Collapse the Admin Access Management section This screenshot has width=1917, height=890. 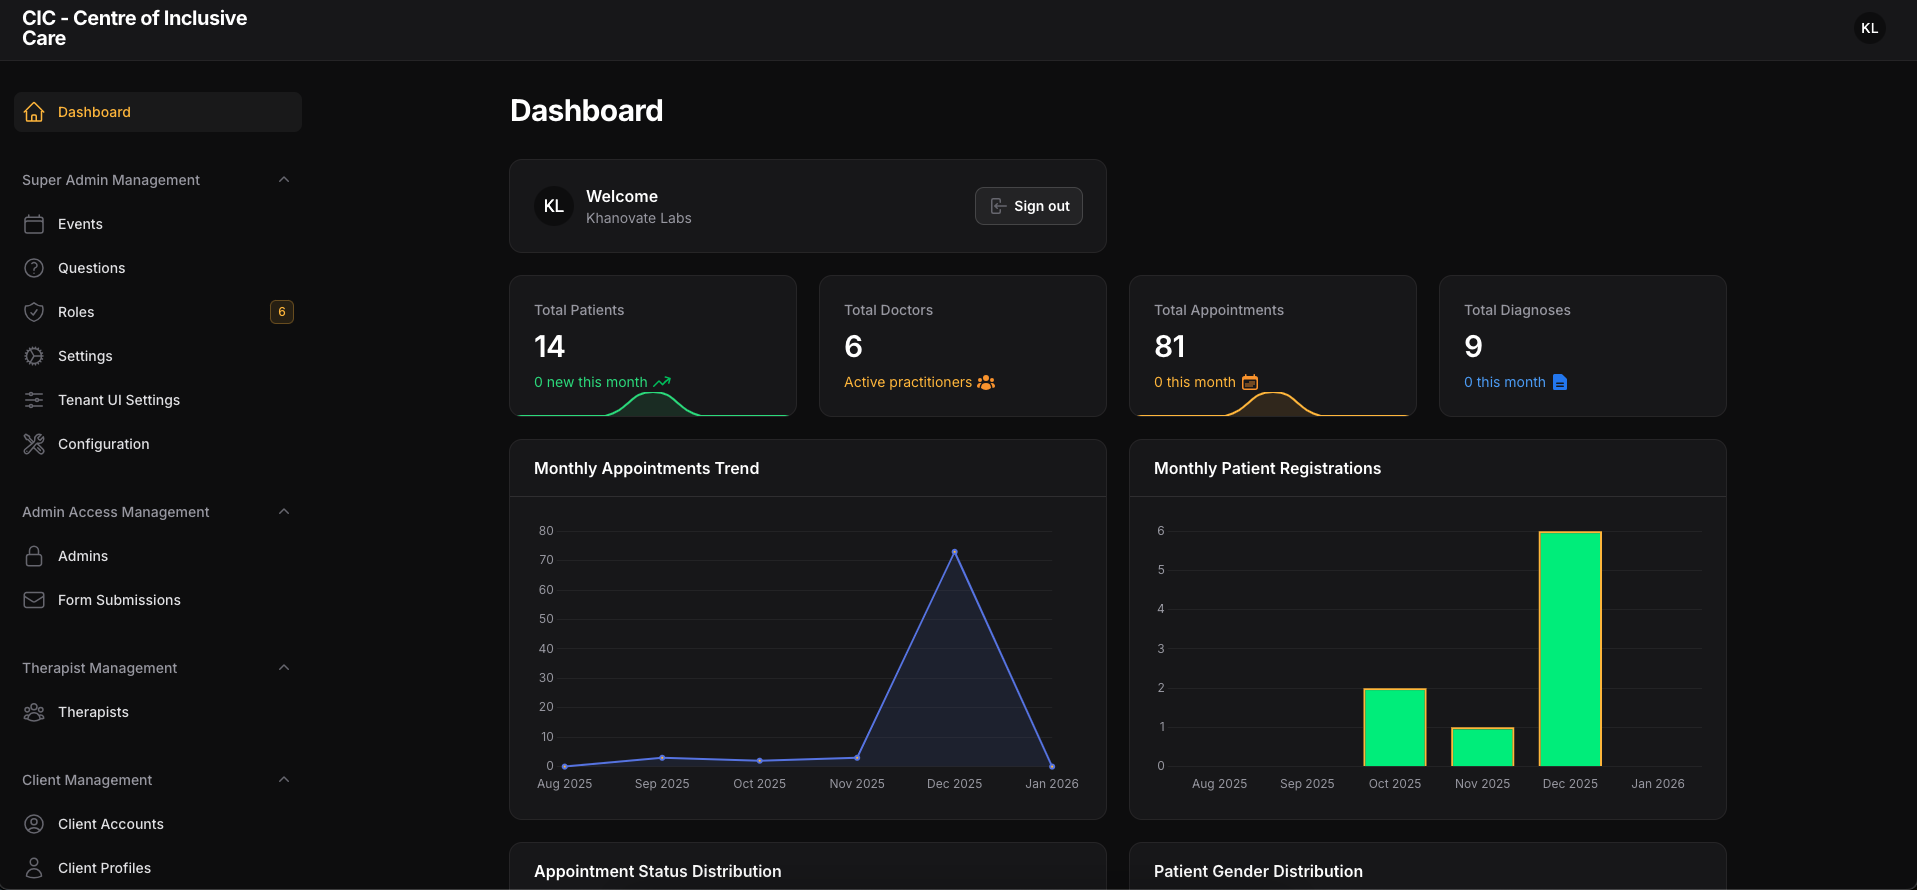284,512
